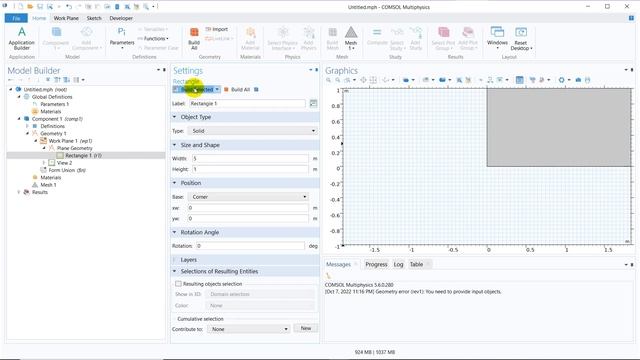This screenshot has height=360, width=640.
Task: Click the camera snapshot icon in Graphics toolbar
Action: [x=578, y=80]
